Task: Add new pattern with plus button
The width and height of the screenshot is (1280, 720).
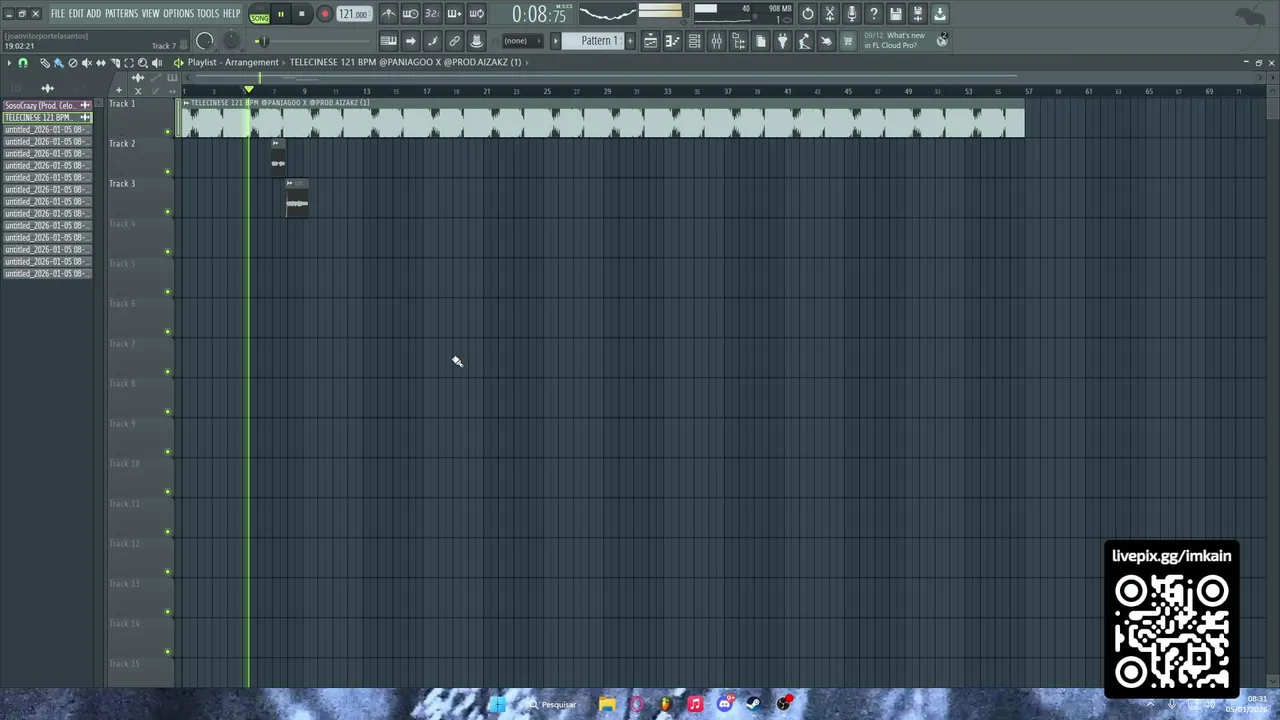Action: pos(630,41)
